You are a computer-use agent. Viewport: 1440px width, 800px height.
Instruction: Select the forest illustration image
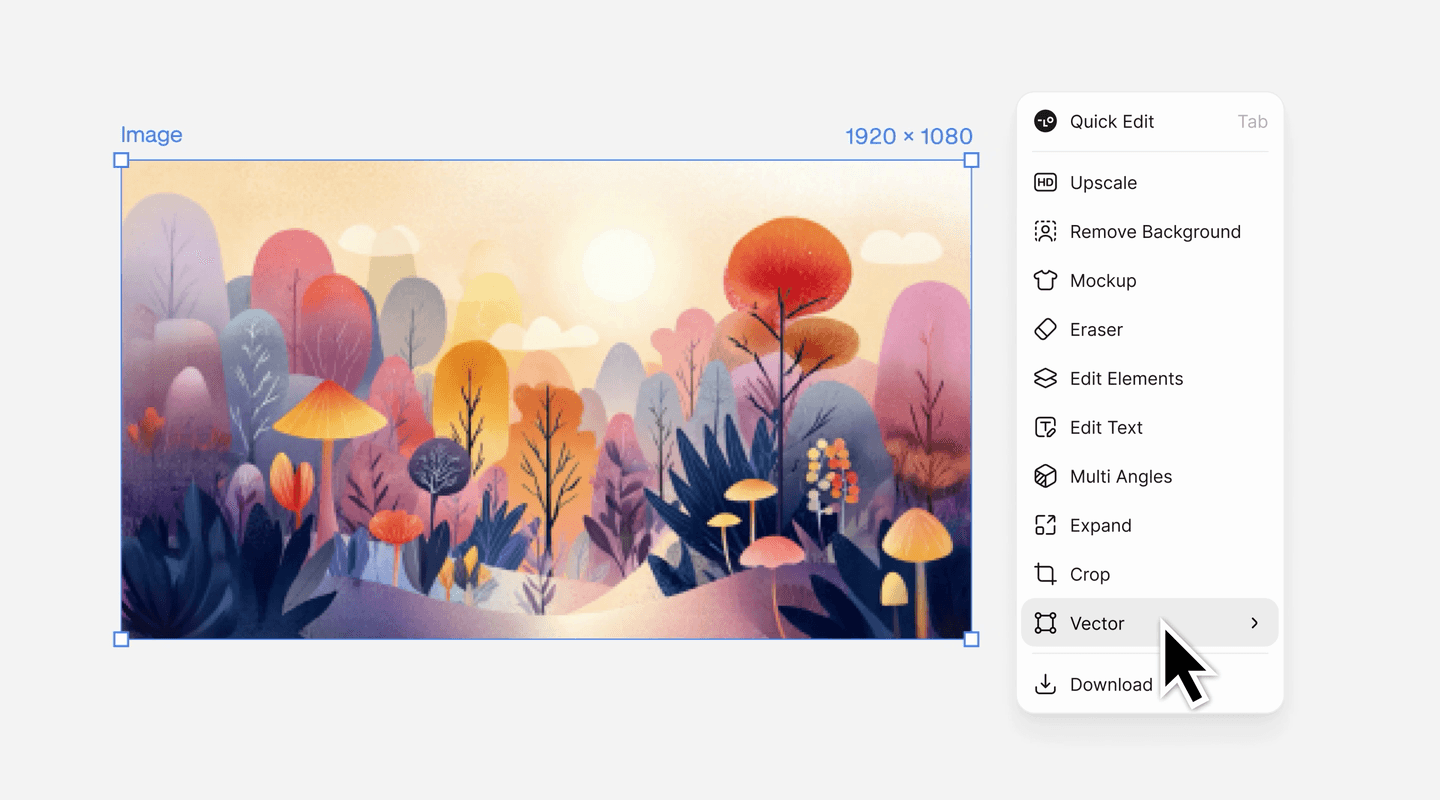coord(546,400)
